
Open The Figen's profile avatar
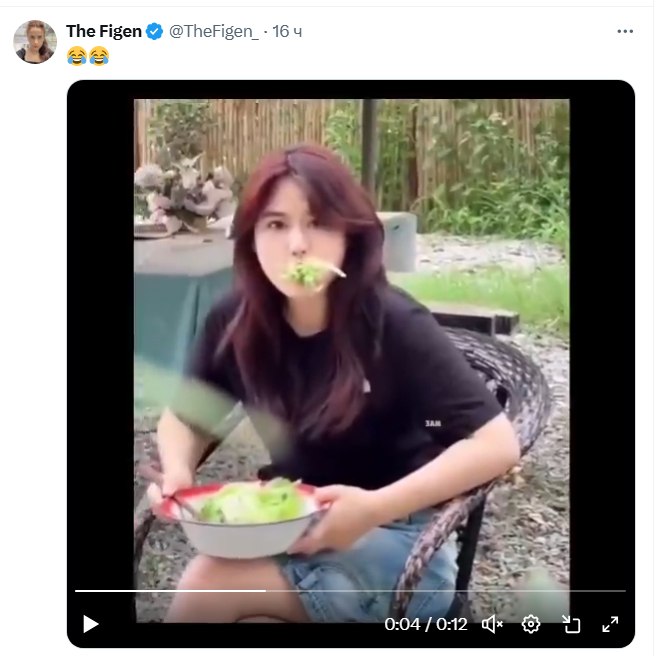[x=35, y=42]
